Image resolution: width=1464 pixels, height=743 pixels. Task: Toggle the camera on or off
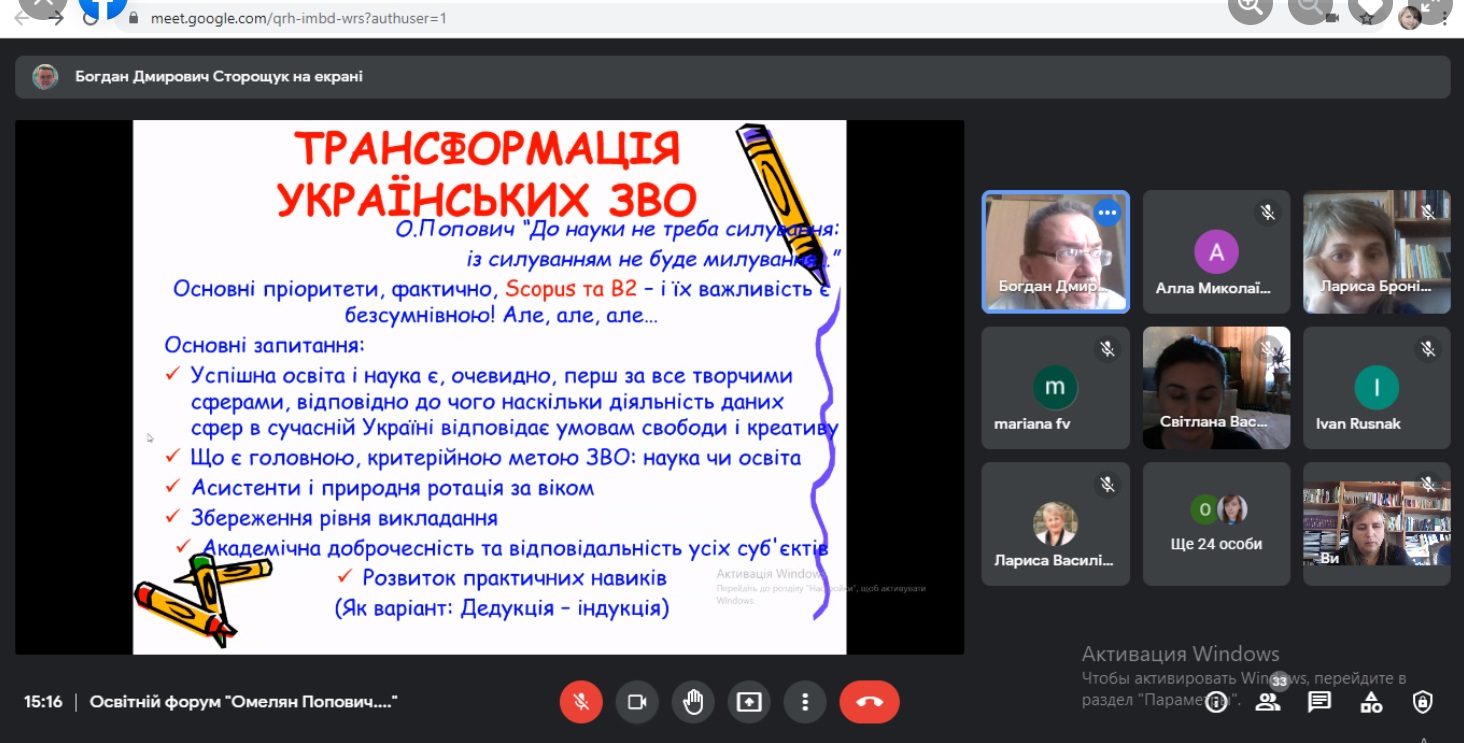pos(637,702)
